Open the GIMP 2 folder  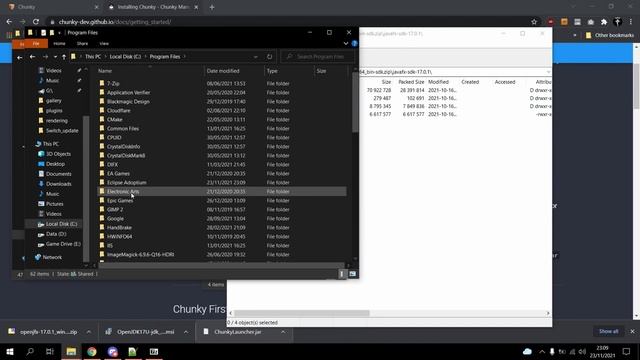115,209
